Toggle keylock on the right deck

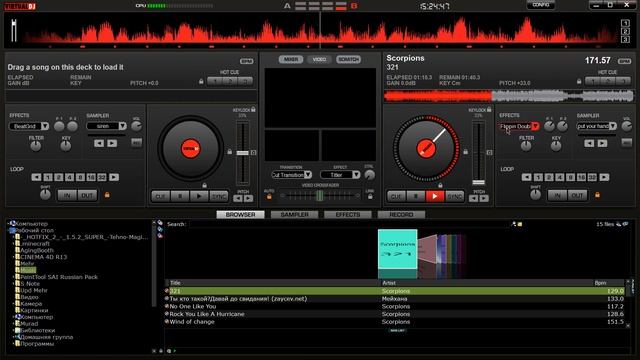pyautogui.click(x=489, y=109)
